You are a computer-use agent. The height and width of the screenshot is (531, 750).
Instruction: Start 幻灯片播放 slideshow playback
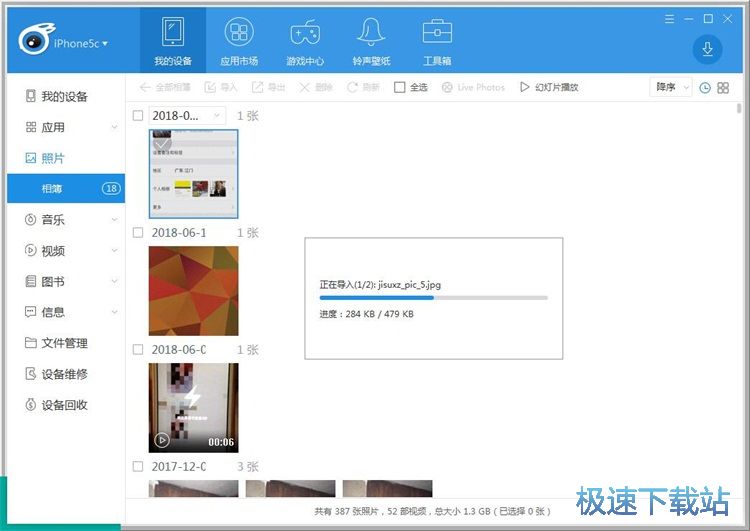(x=548, y=88)
